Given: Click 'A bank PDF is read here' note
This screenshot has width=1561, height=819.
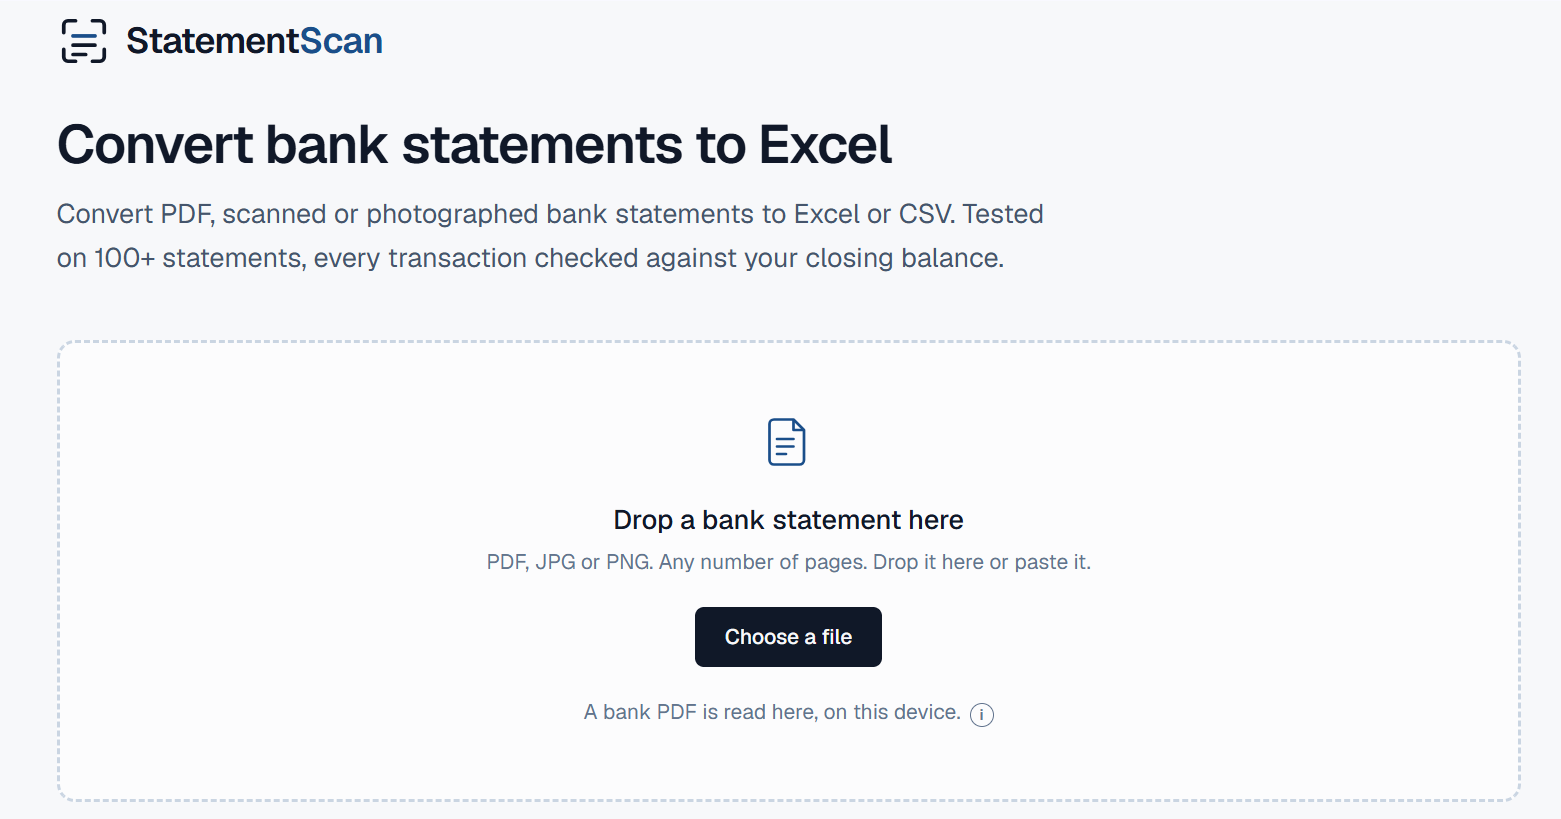Looking at the screenshot, I should coord(700,712).
